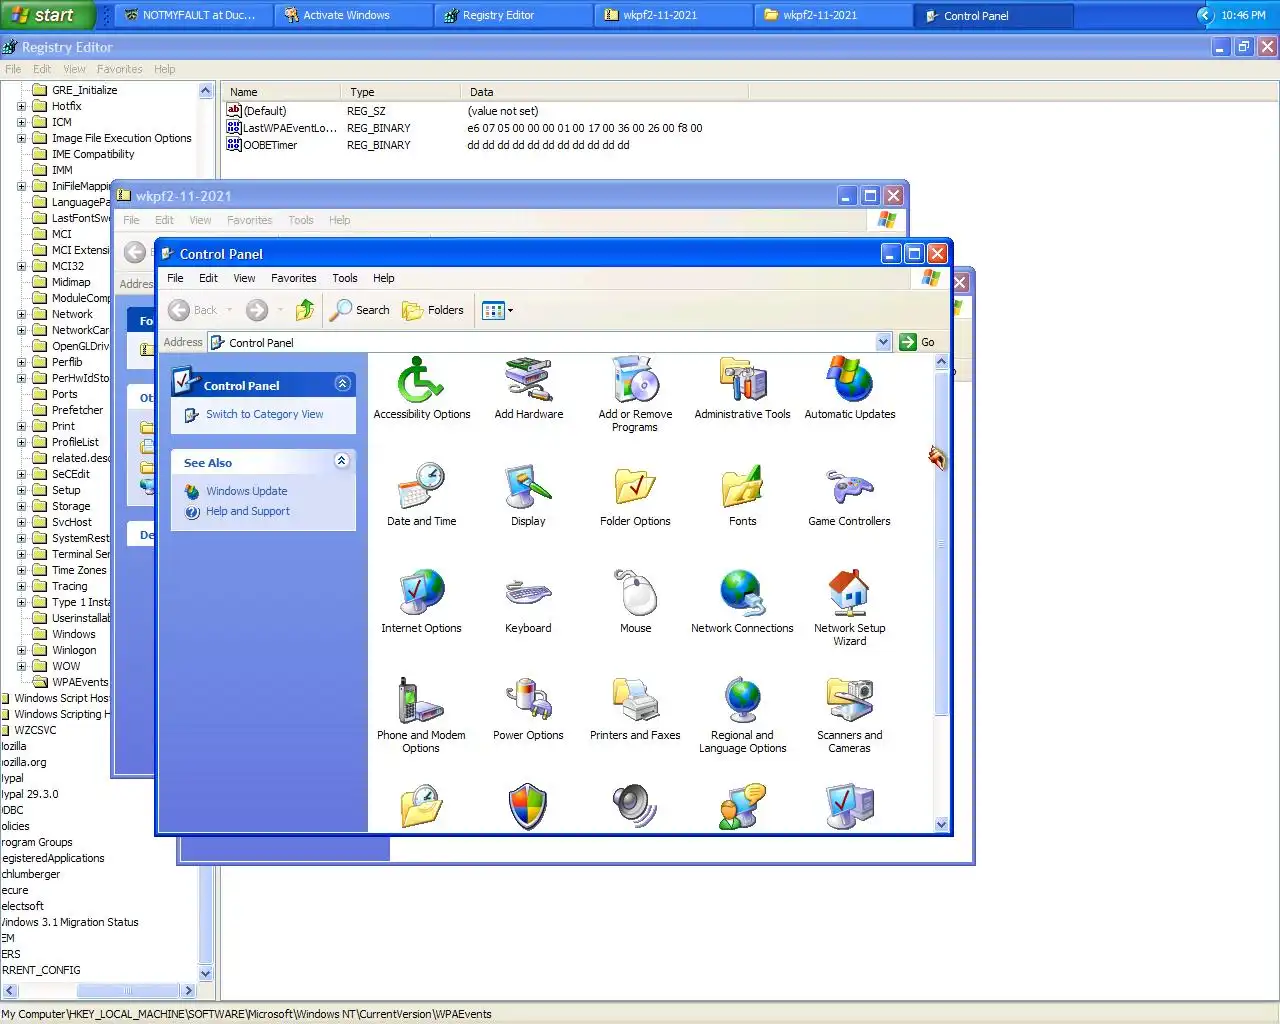
Task: Collapse the Control Panel task pane section
Action: click(343, 384)
